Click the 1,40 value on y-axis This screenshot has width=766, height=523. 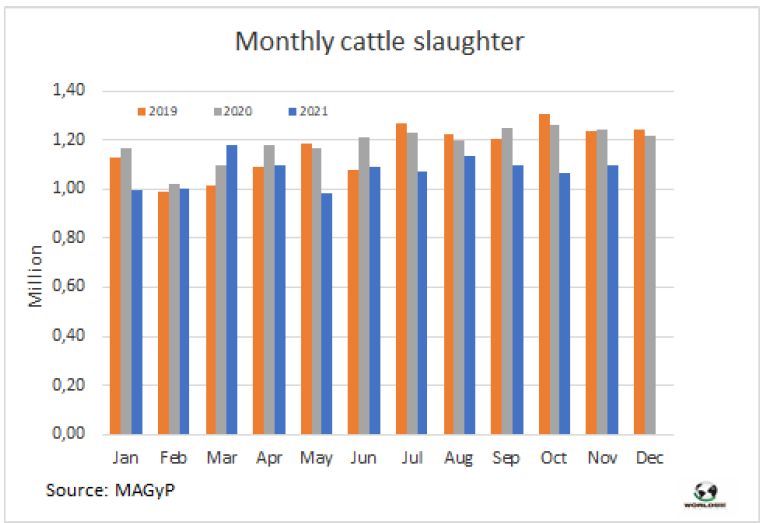point(69,91)
